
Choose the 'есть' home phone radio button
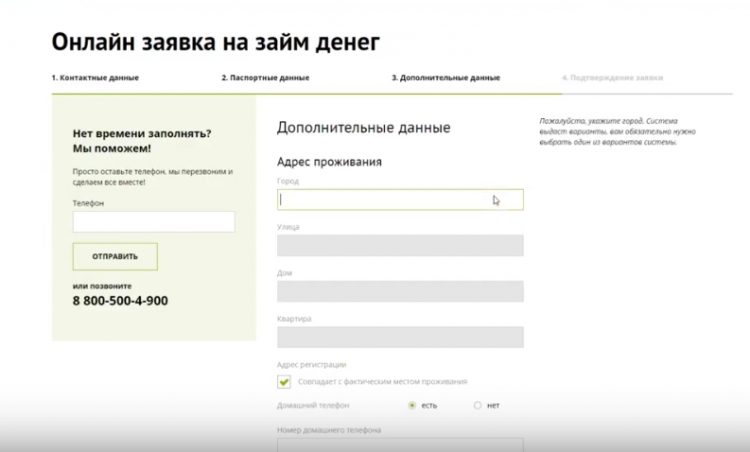tap(412, 405)
